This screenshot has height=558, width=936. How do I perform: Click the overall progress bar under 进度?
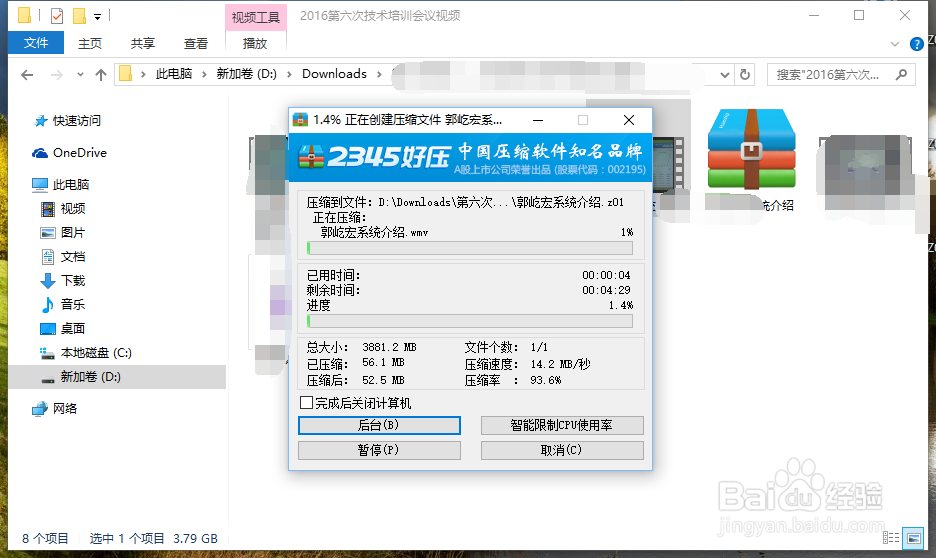pyautogui.click(x=470, y=321)
